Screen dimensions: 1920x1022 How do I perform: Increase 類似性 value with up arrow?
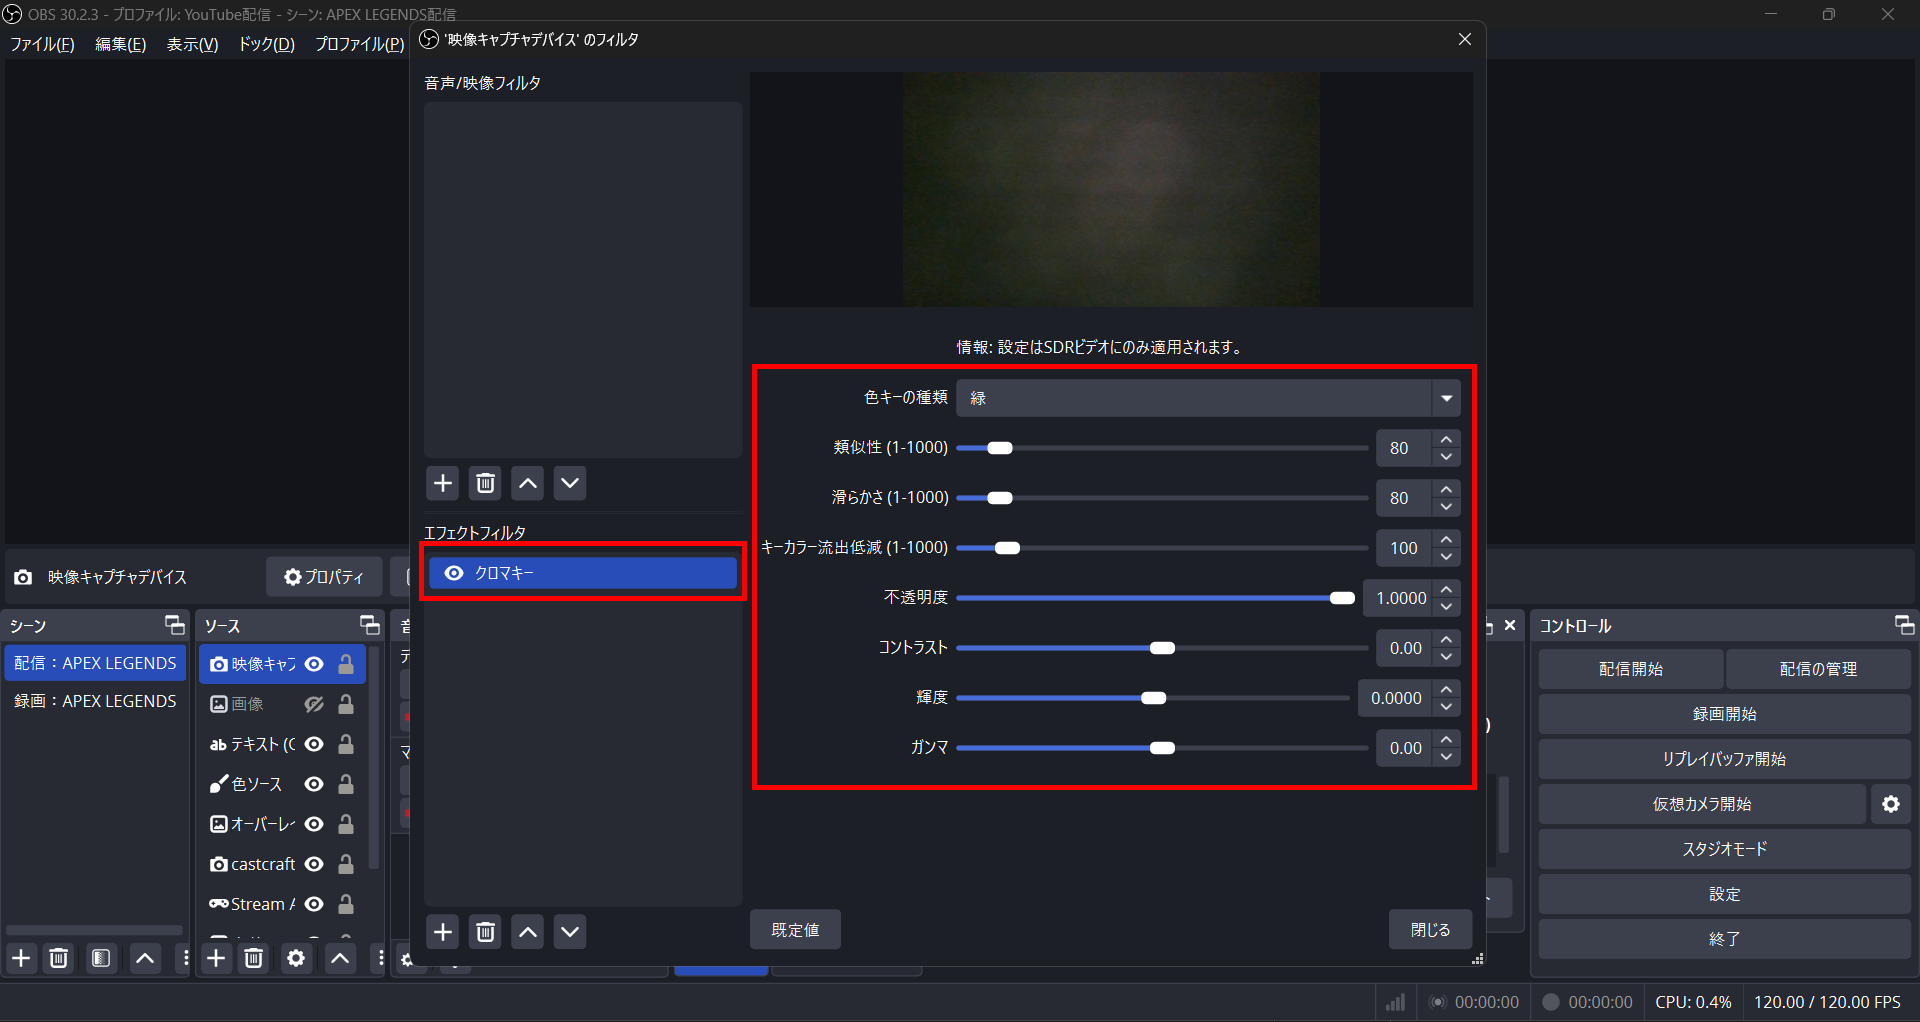(x=1446, y=439)
